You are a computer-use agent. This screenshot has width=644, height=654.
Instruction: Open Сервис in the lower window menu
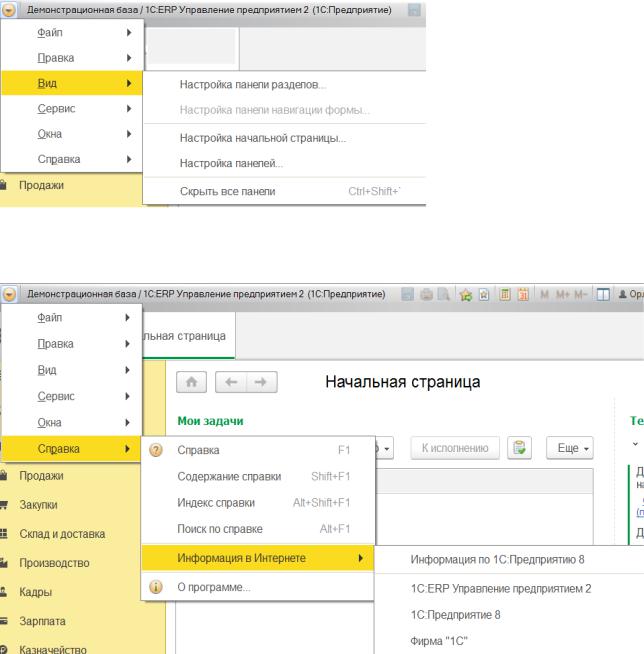tap(72, 396)
